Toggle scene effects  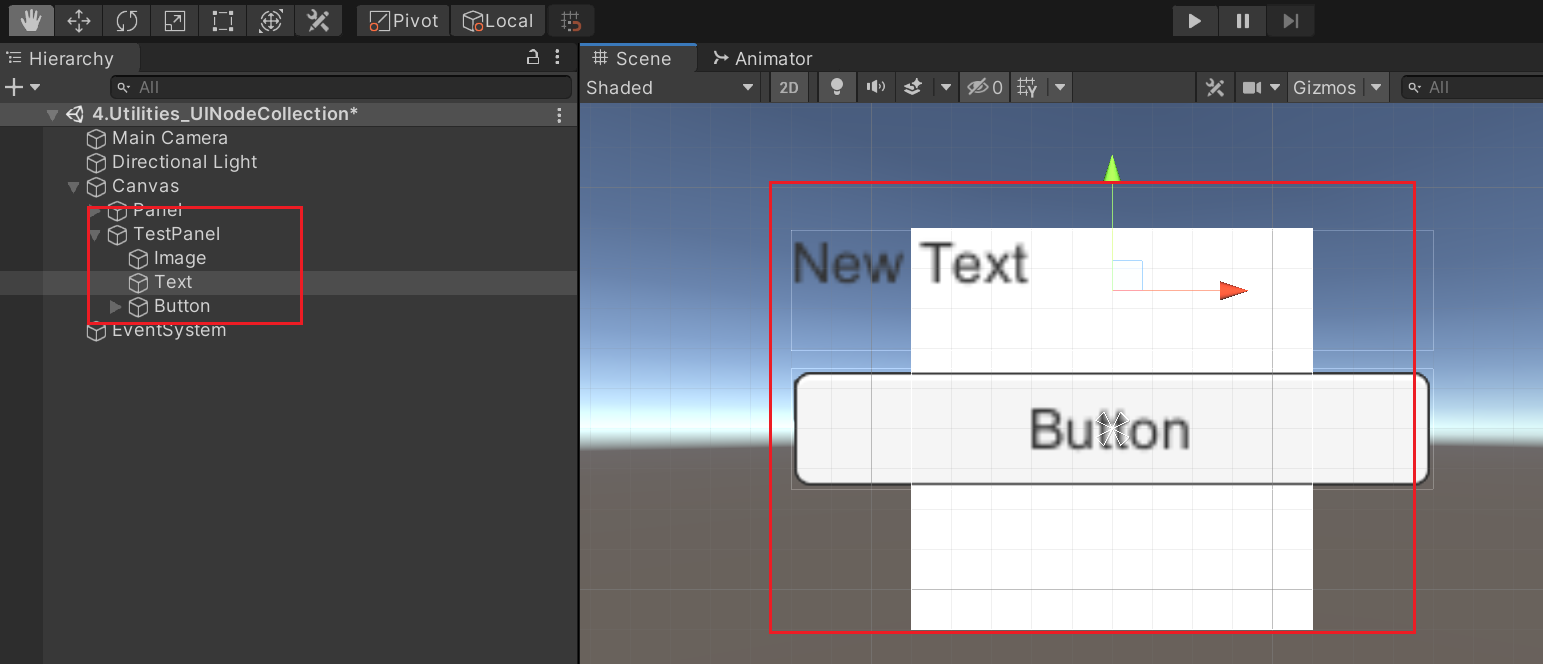(912, 88)
